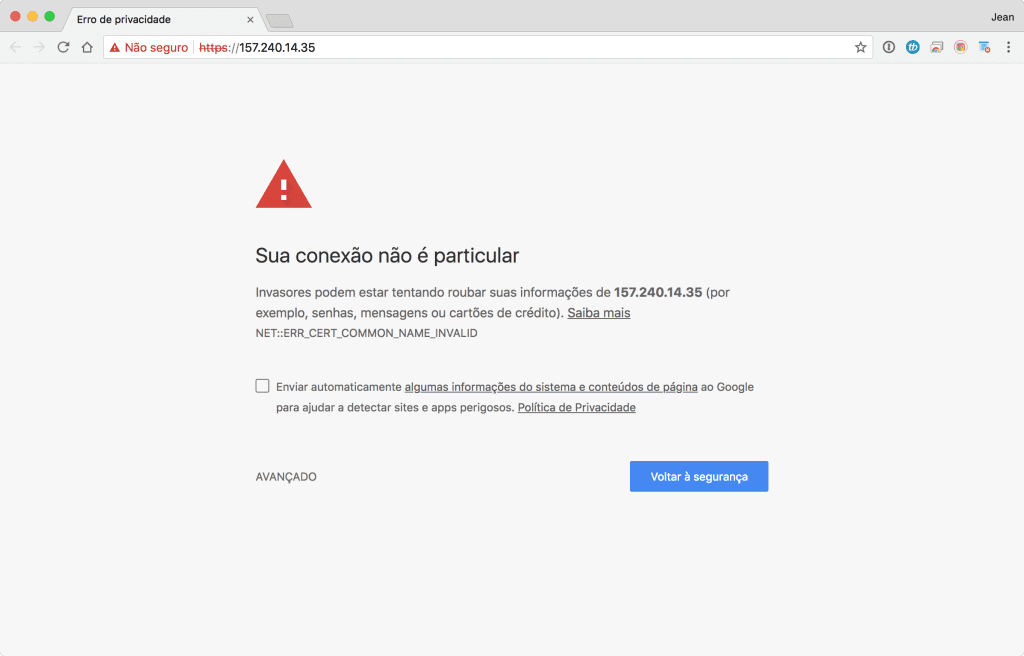Go to the home page icon
1024x656 pixels.
[x=88, y=47]
